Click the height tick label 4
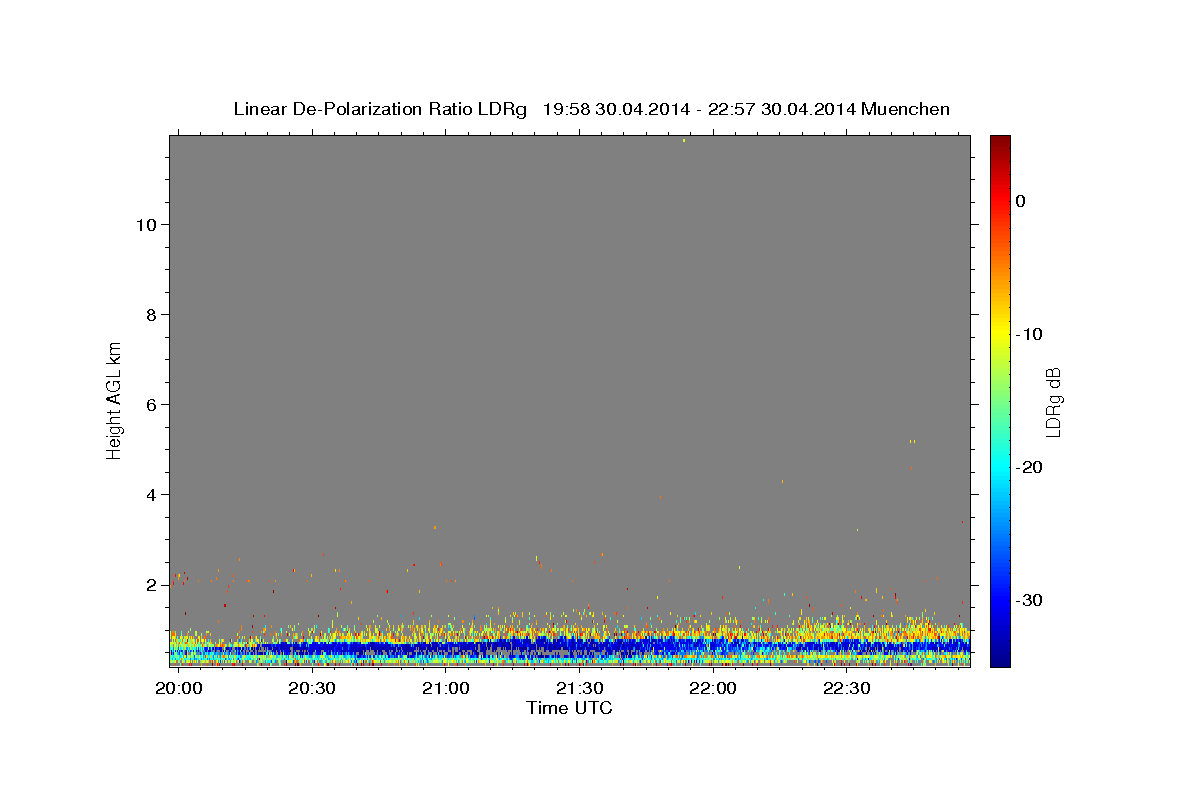1200x800 pixels. click(152, 495)
